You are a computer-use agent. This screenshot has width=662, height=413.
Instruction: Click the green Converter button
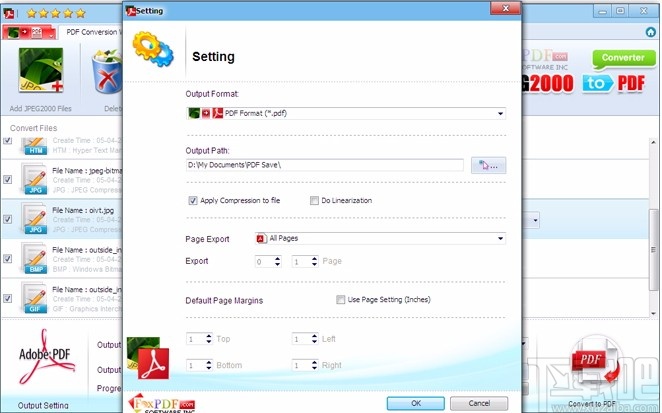(x=624, y=58)
